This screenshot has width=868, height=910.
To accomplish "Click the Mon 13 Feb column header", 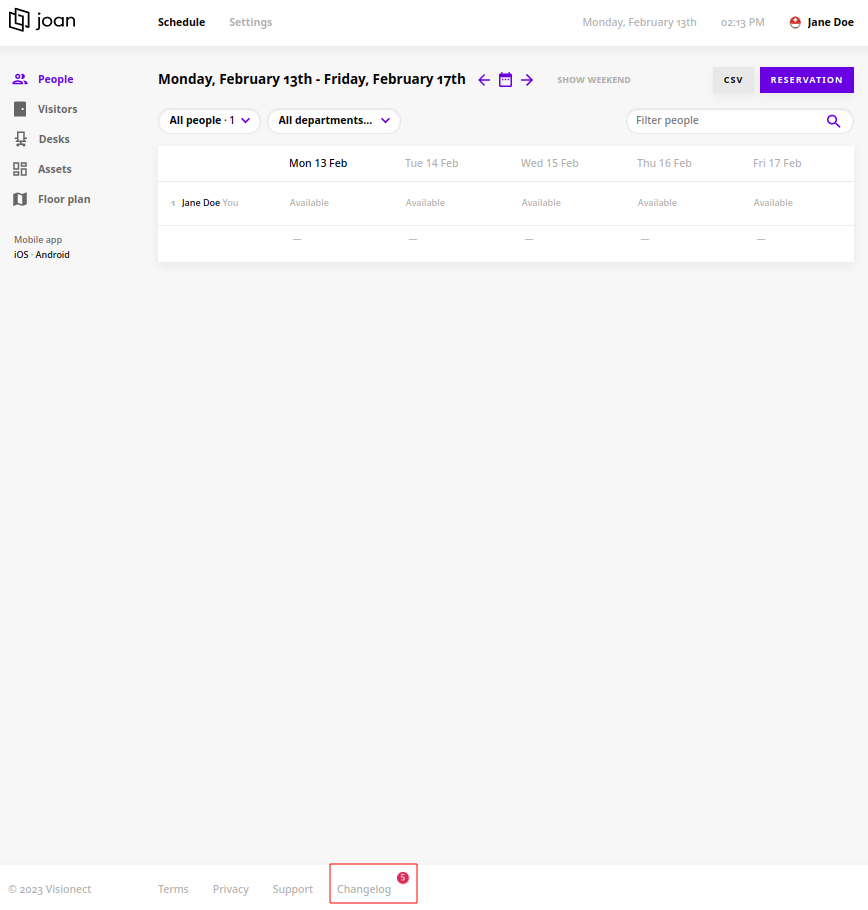I will pos(318,163).
